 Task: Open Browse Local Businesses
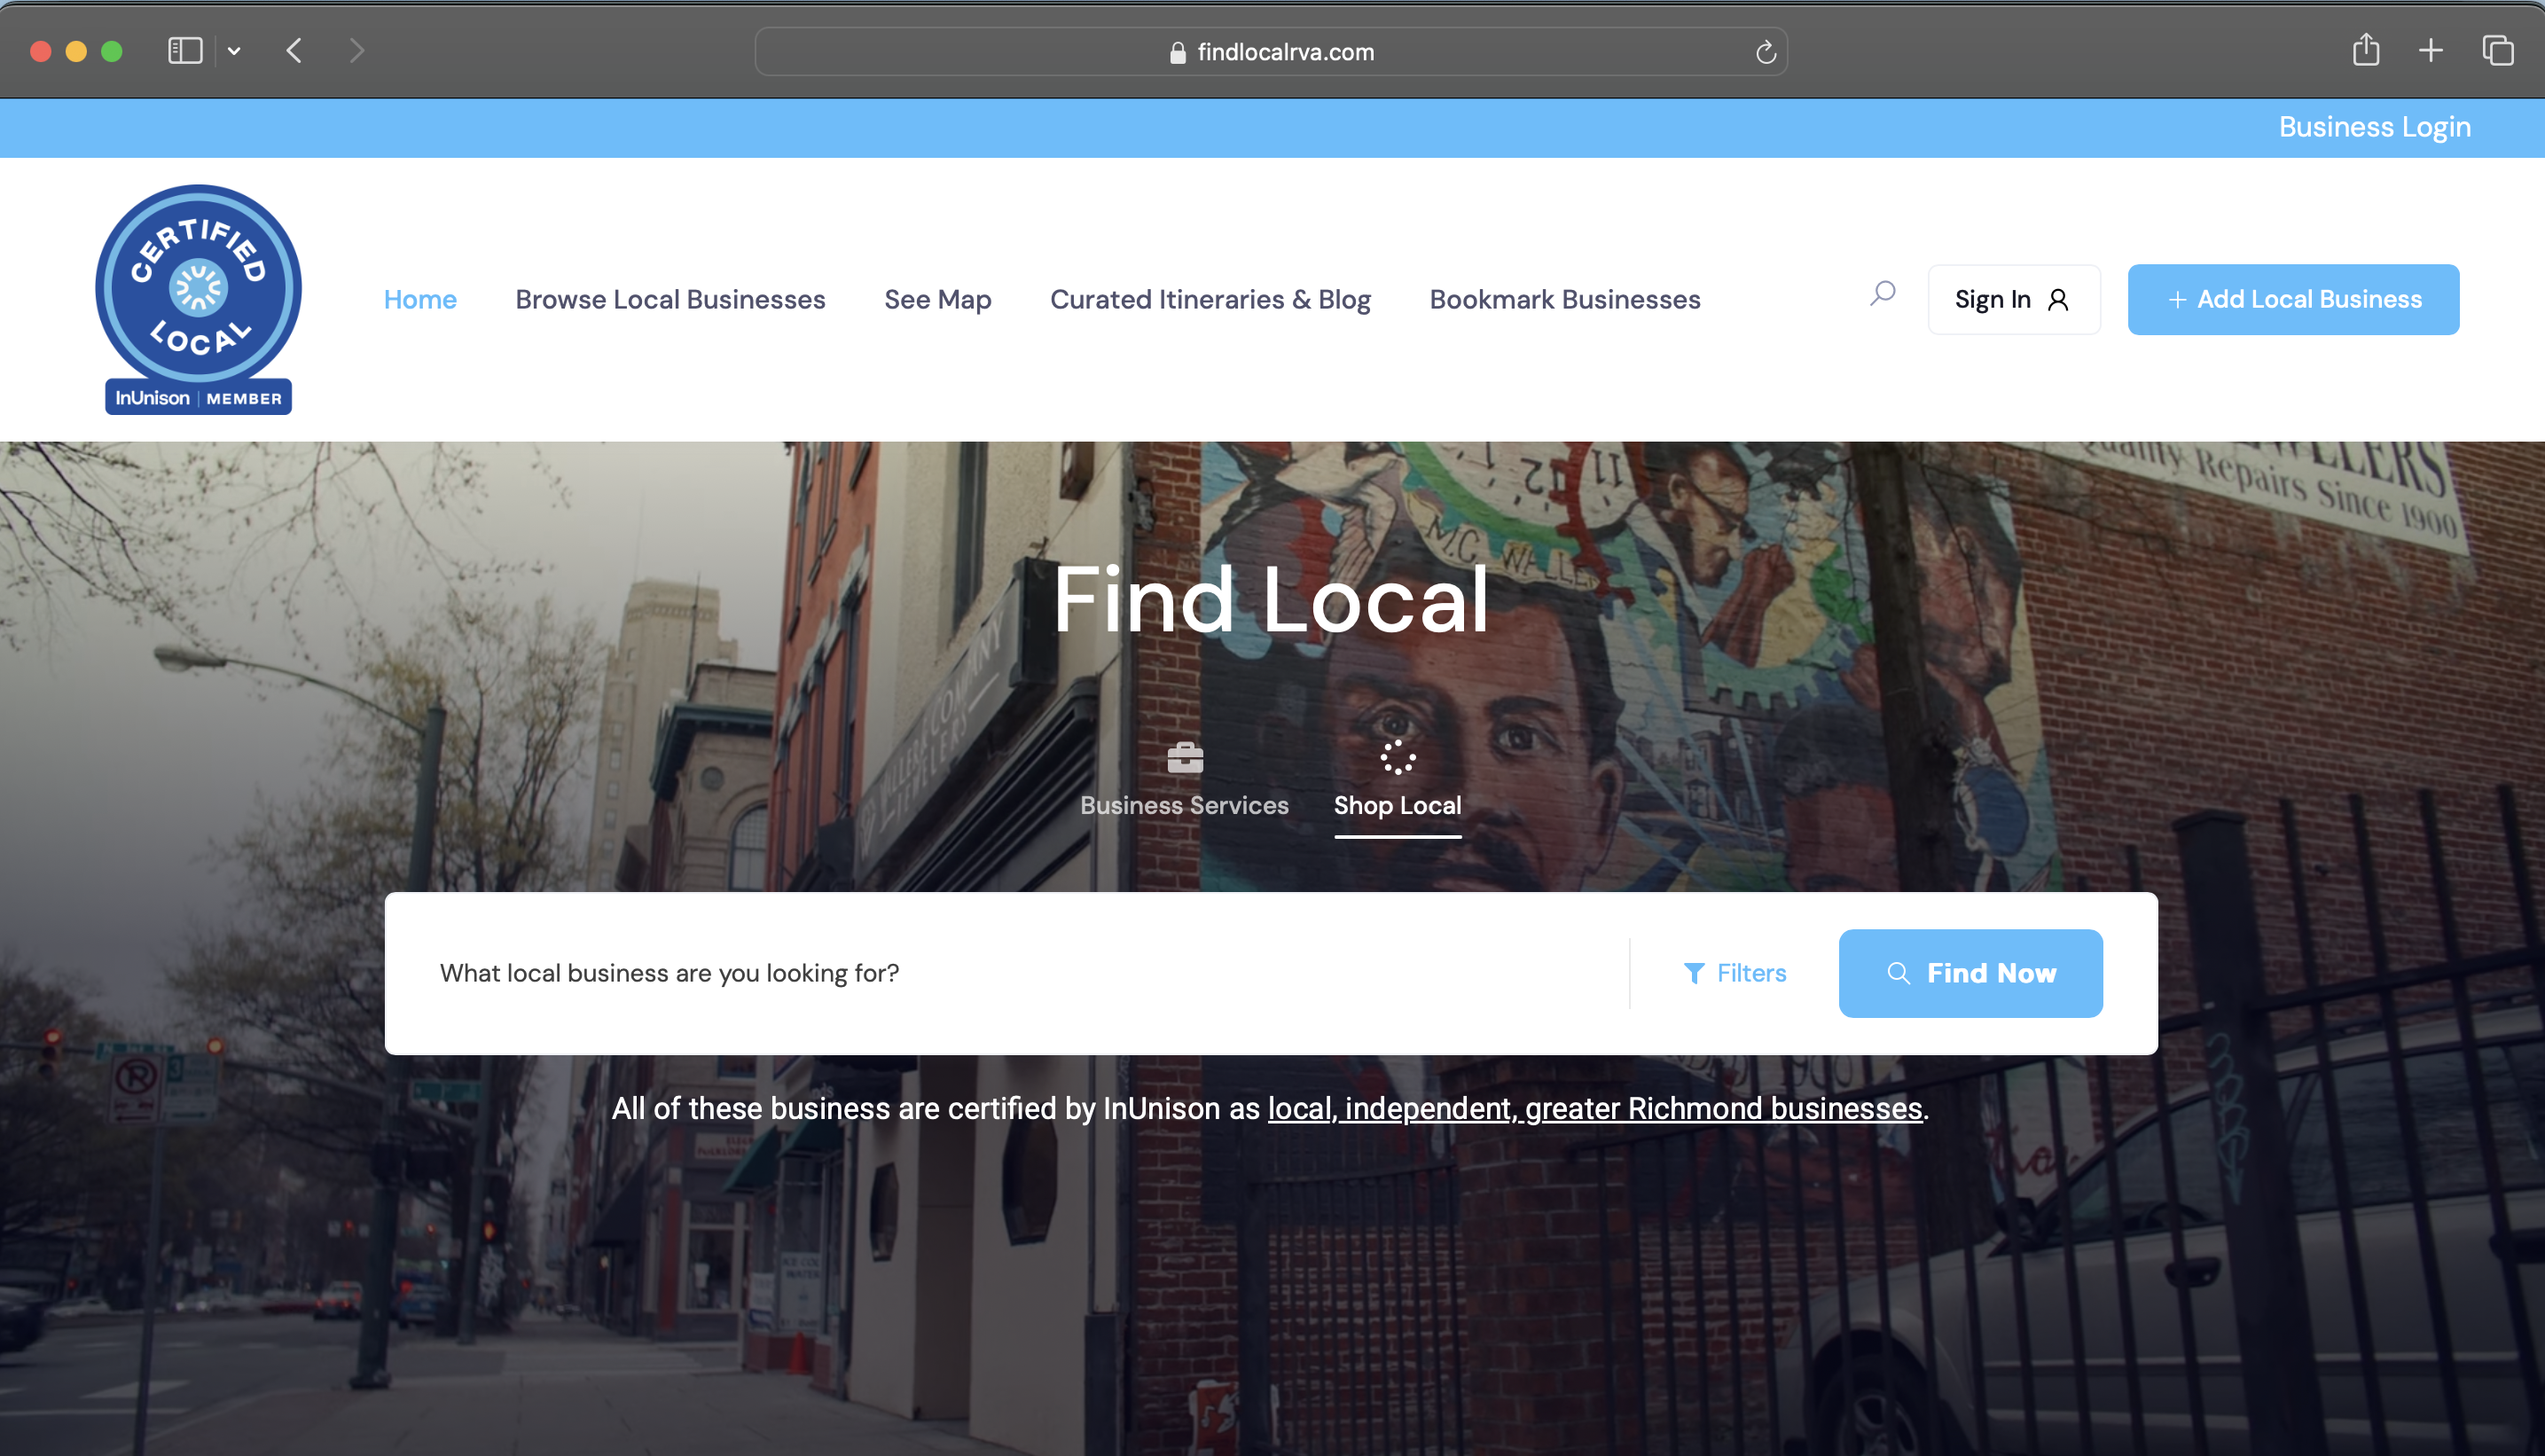point(669,298)
